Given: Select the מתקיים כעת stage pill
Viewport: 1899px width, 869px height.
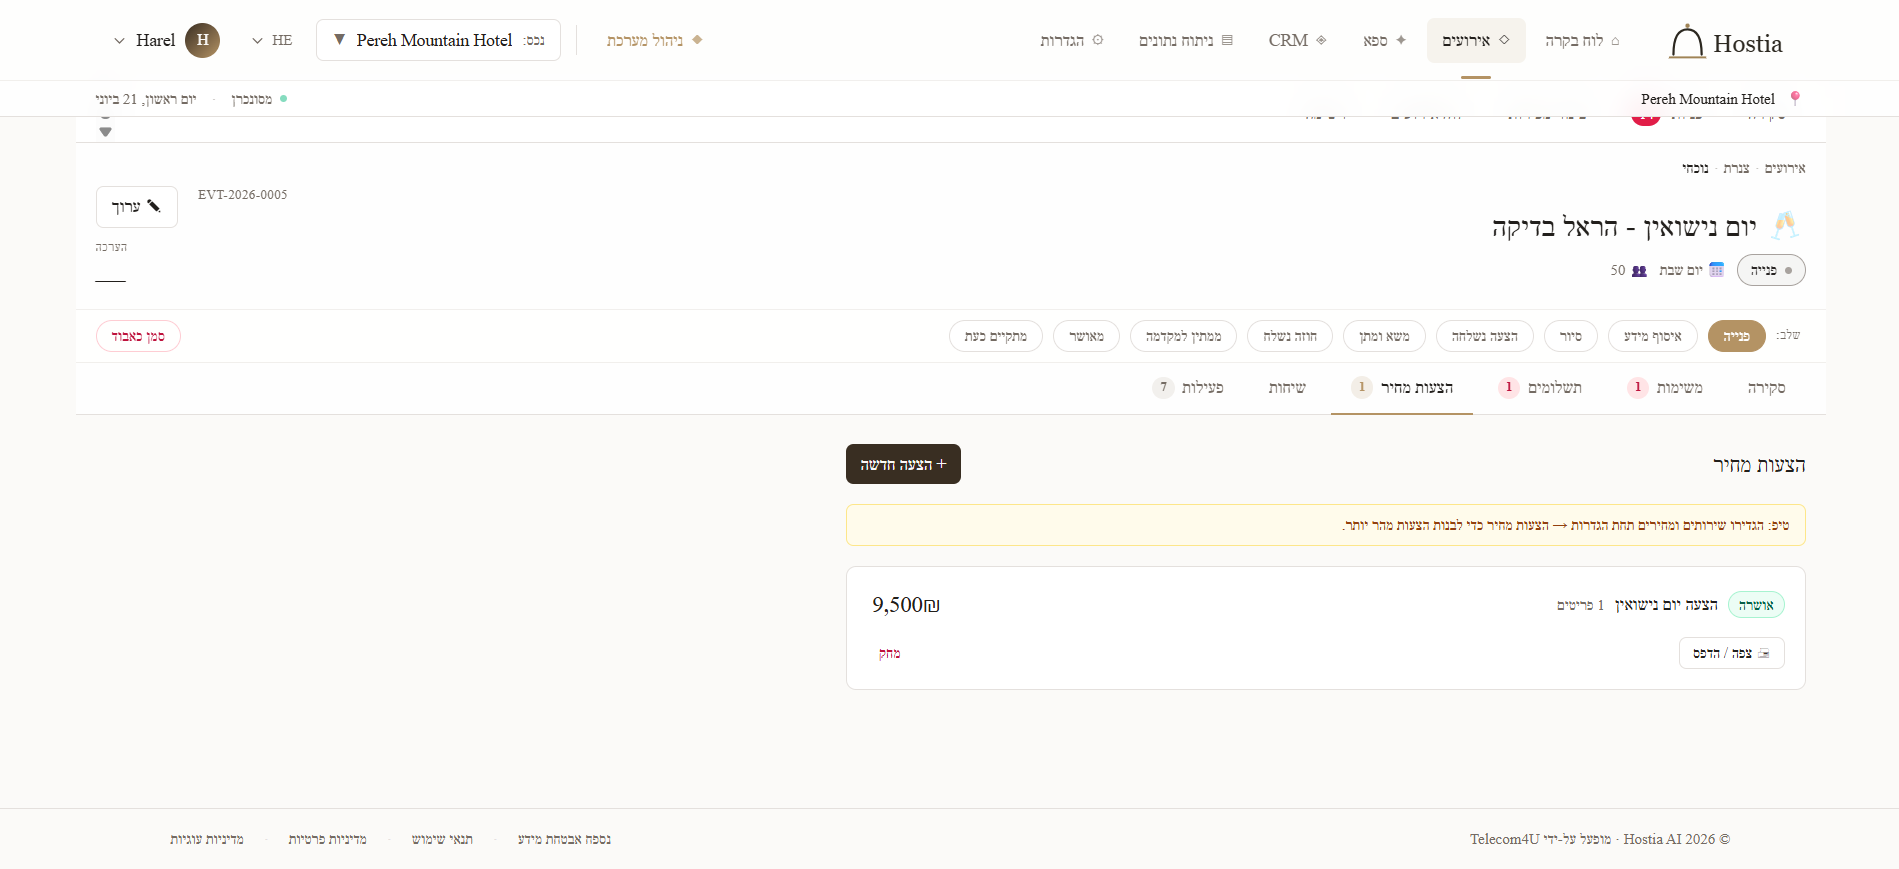Looking at the screenshot, I should tap(996, 336).
